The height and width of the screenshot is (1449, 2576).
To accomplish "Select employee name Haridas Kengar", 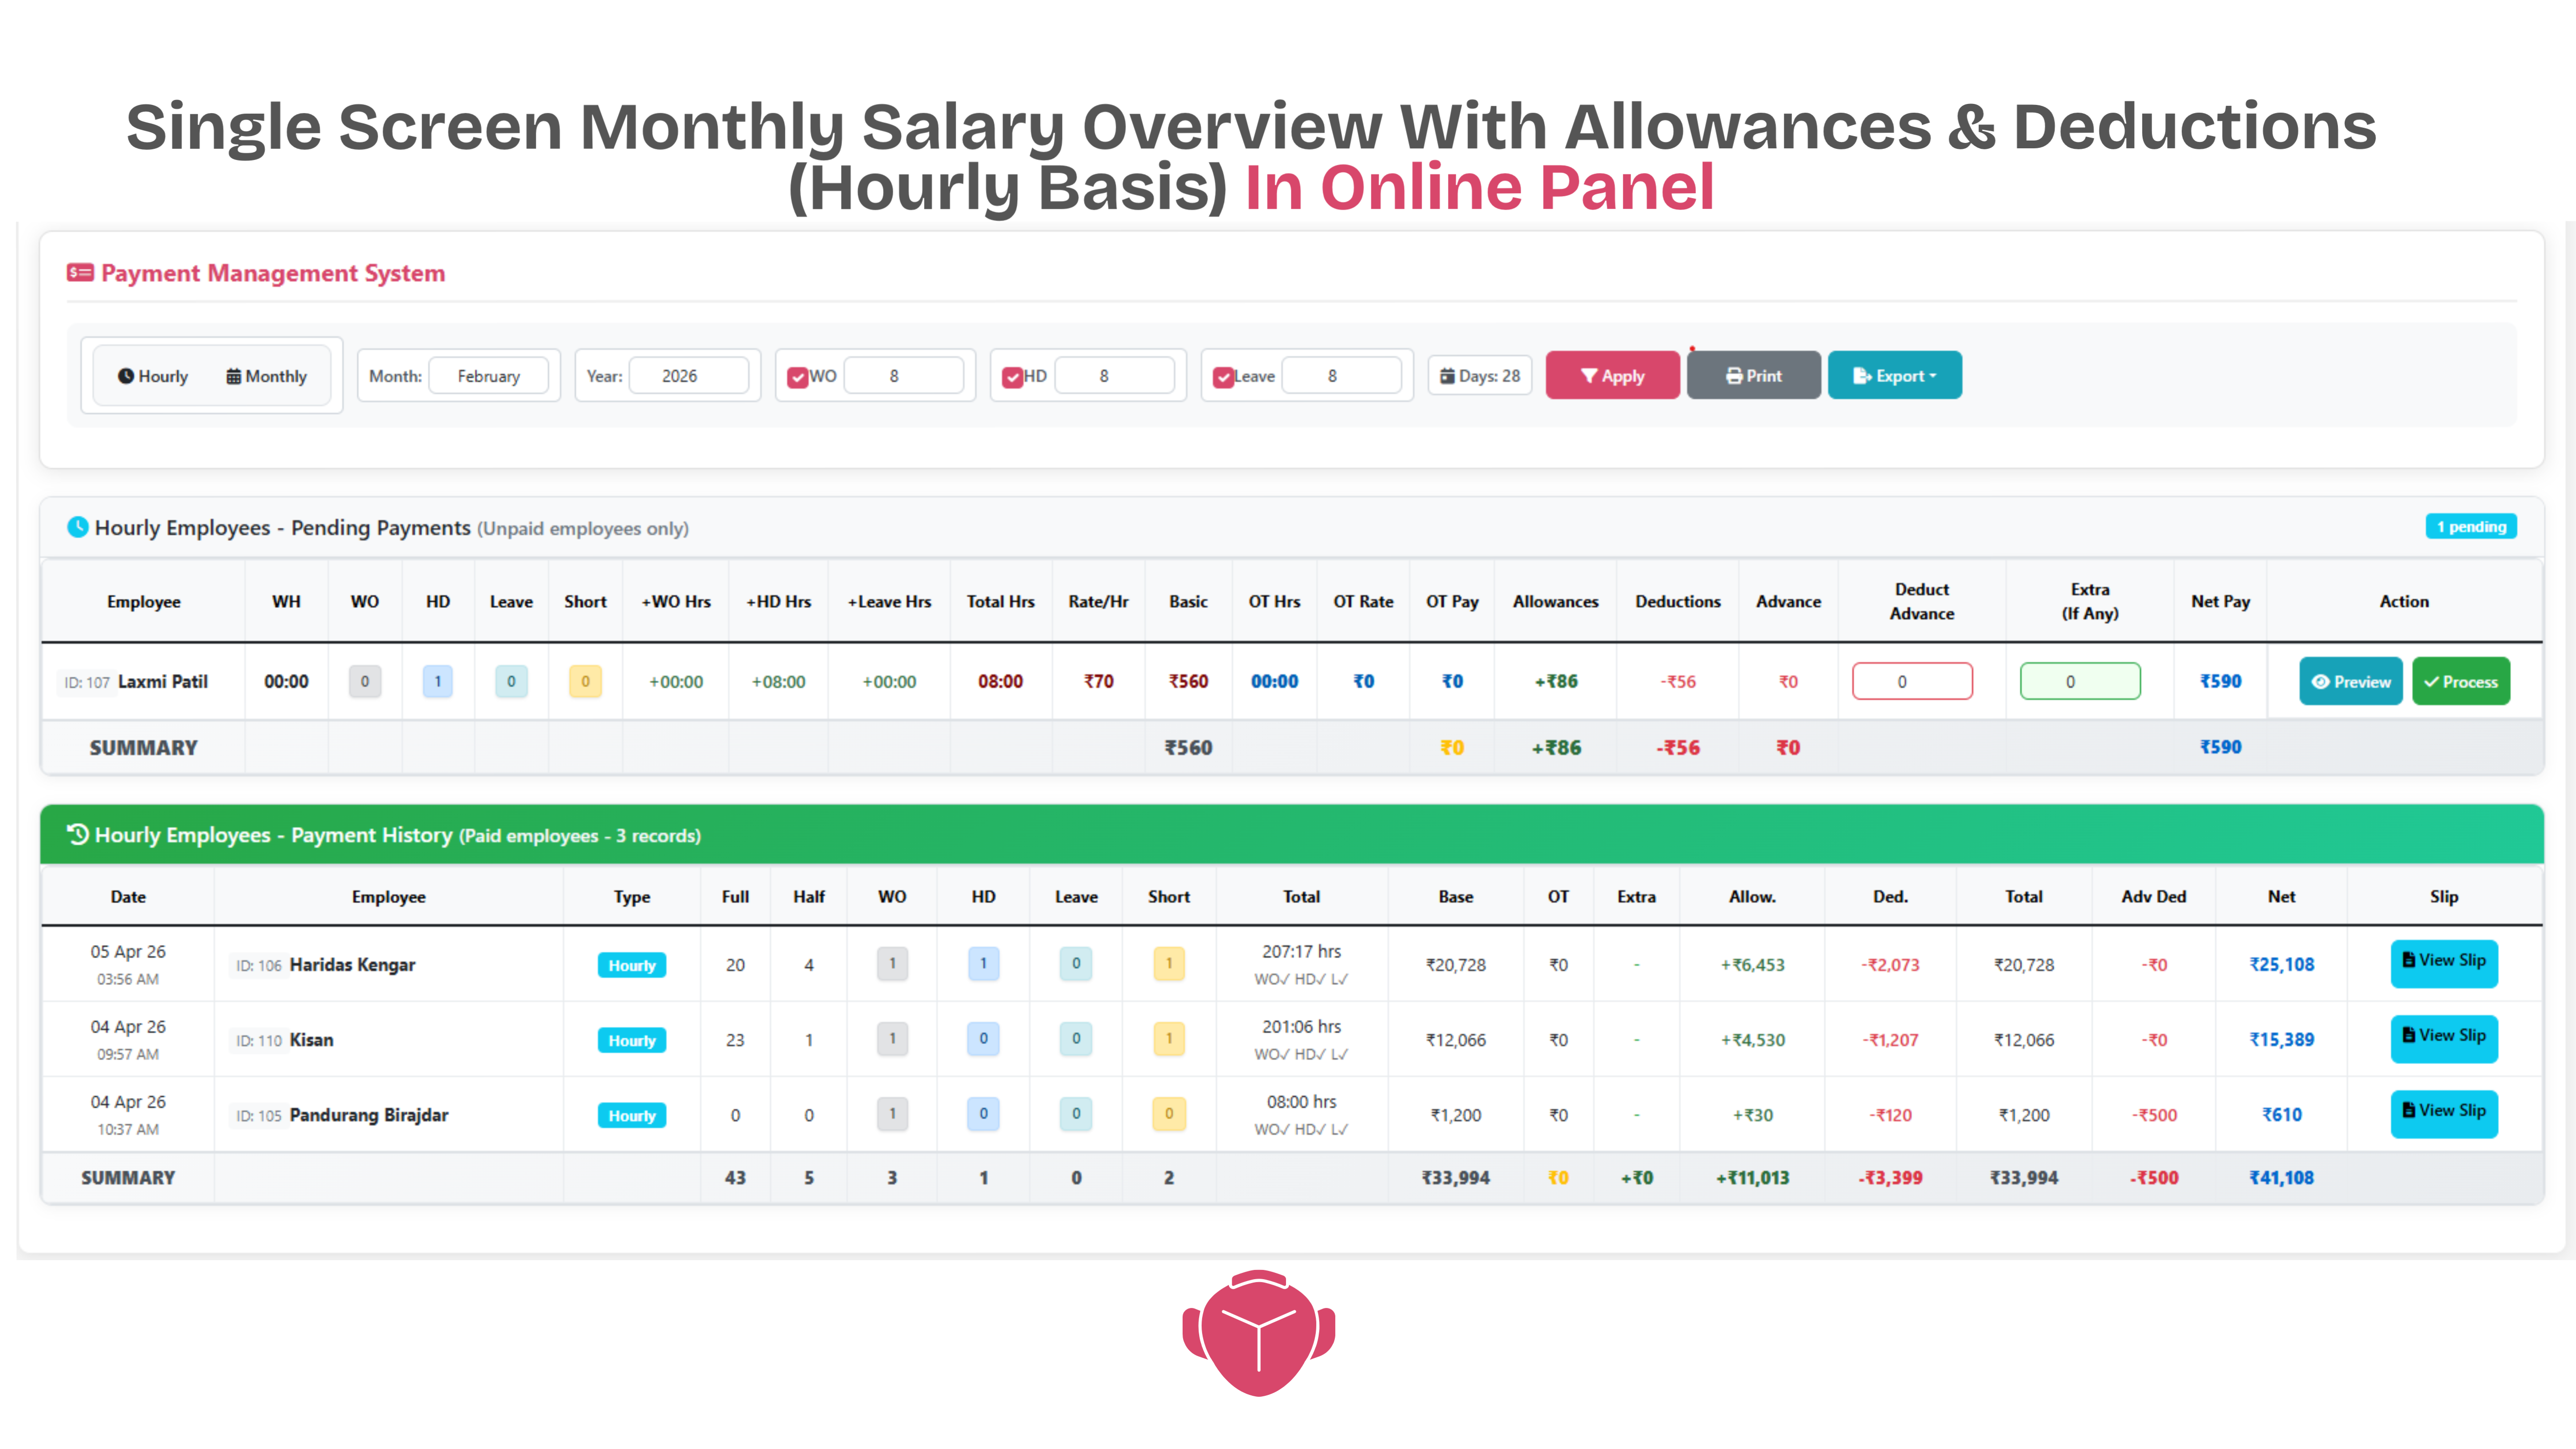I will point(352,965).
